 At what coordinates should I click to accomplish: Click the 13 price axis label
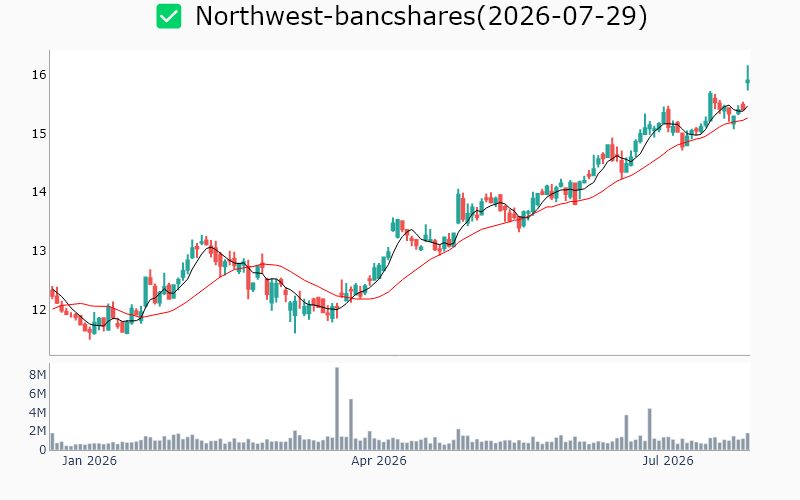pyautogui.click(x=39, y=251)
